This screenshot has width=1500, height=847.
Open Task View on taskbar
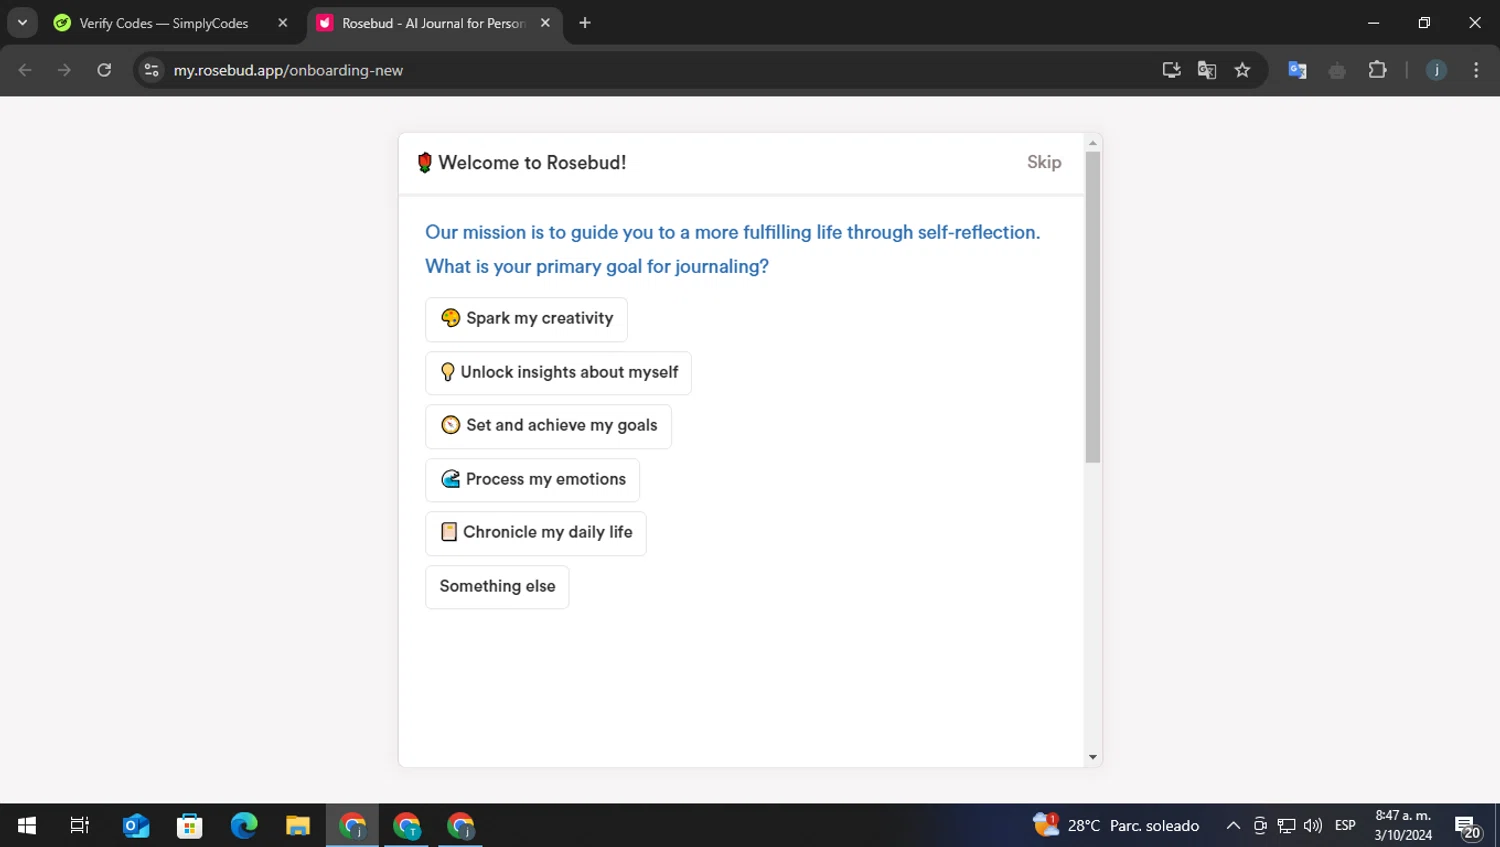[80, 825]
